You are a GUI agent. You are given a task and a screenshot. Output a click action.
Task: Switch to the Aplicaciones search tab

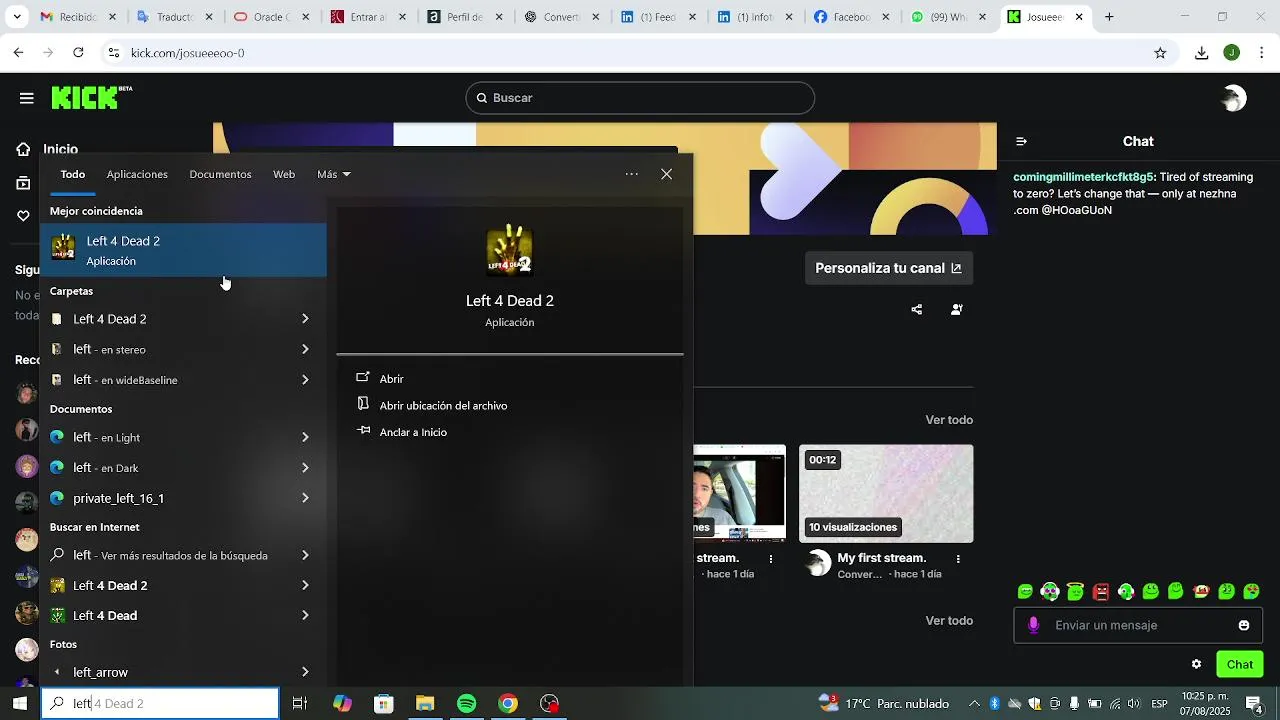tap(137, 174)
